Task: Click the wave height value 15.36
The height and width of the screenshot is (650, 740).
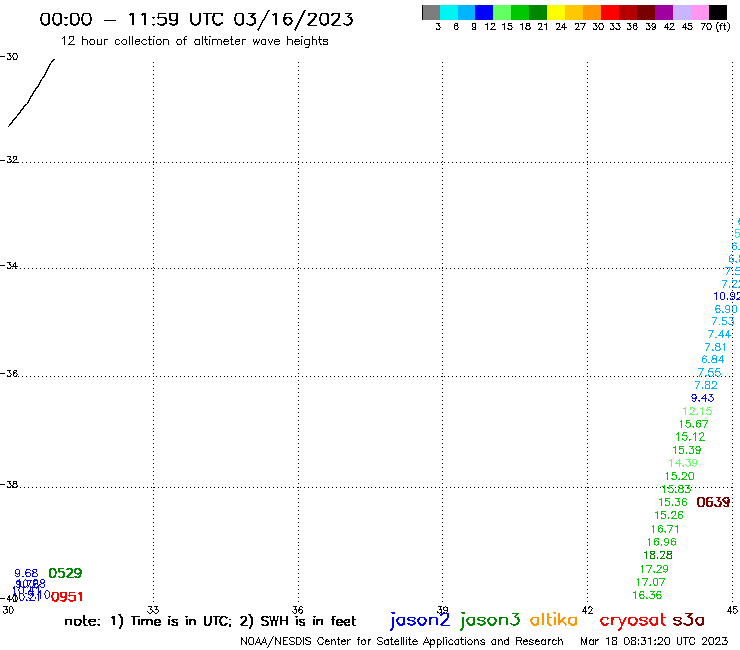Action: tap(673, 502)
